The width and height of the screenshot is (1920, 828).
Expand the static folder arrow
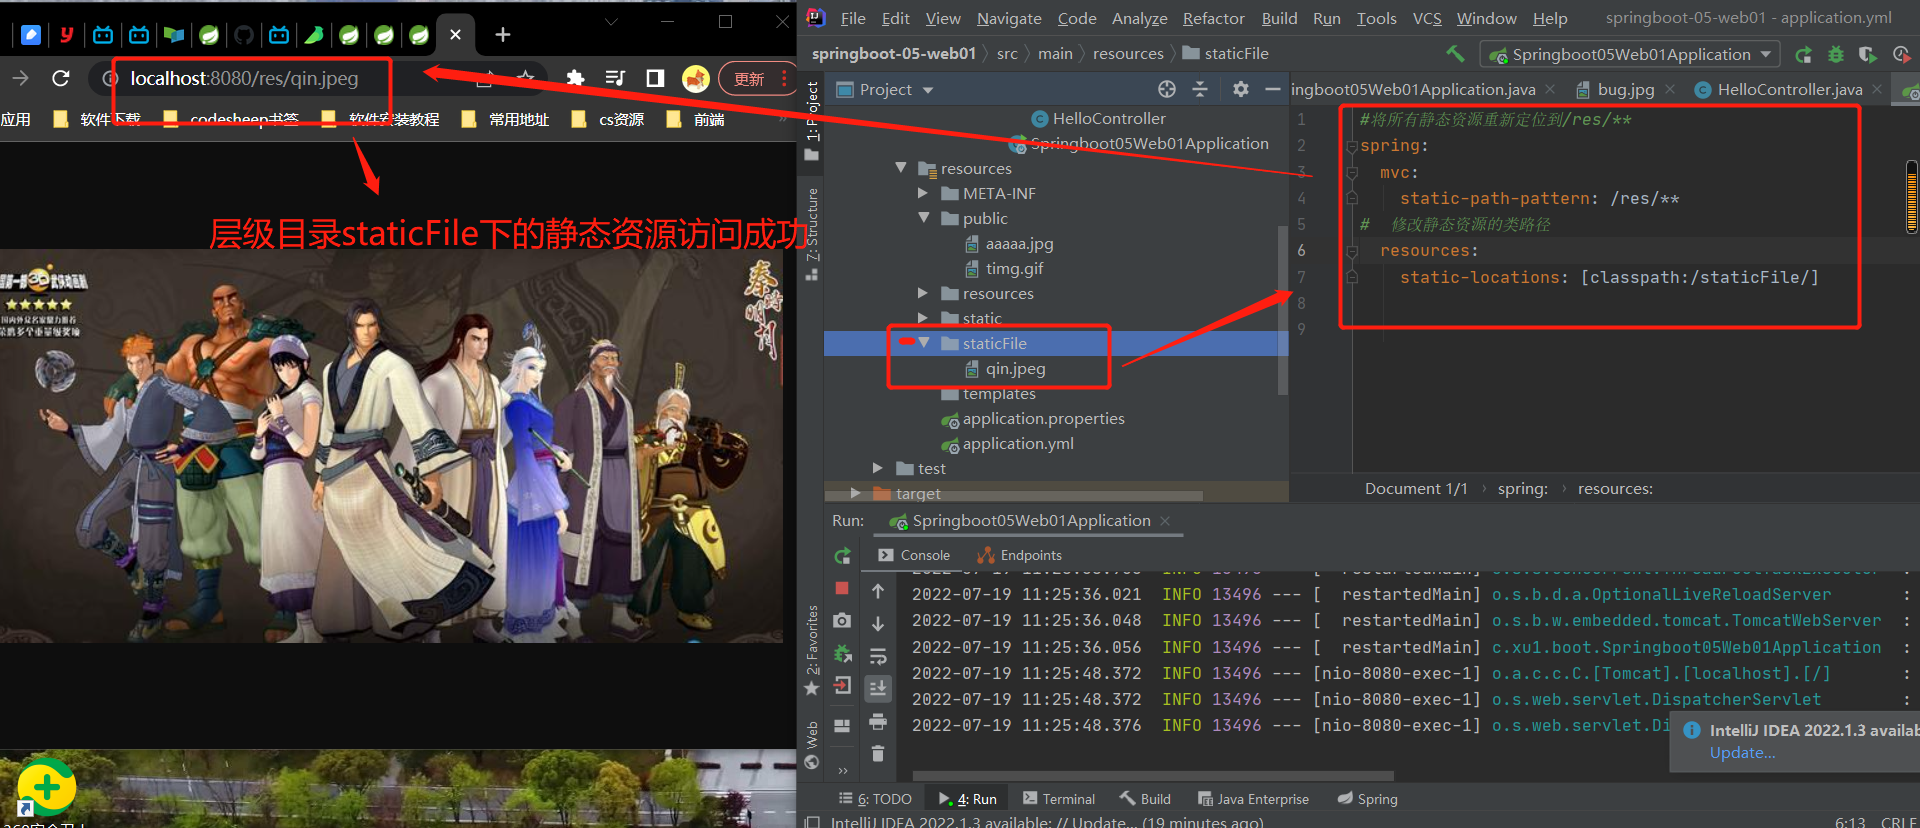pyautogui.click(x=923, y=318)
